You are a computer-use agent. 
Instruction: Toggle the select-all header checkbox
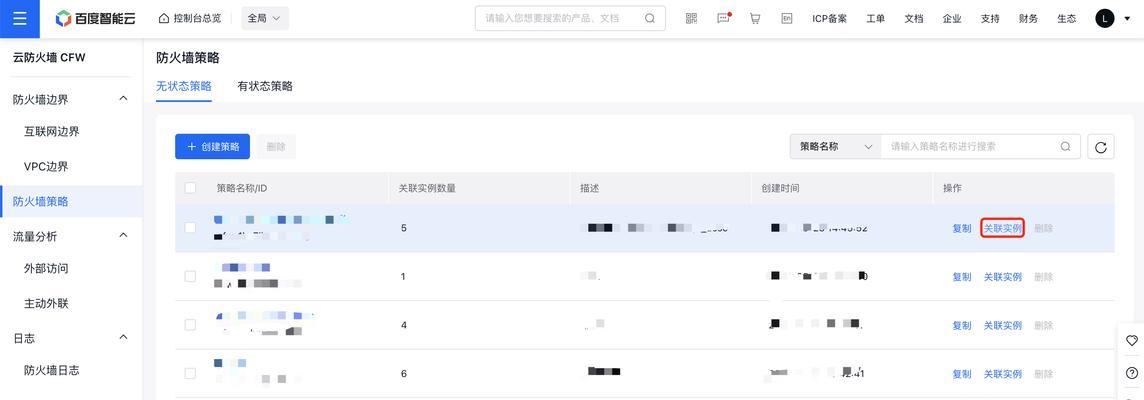click(190, 188)
